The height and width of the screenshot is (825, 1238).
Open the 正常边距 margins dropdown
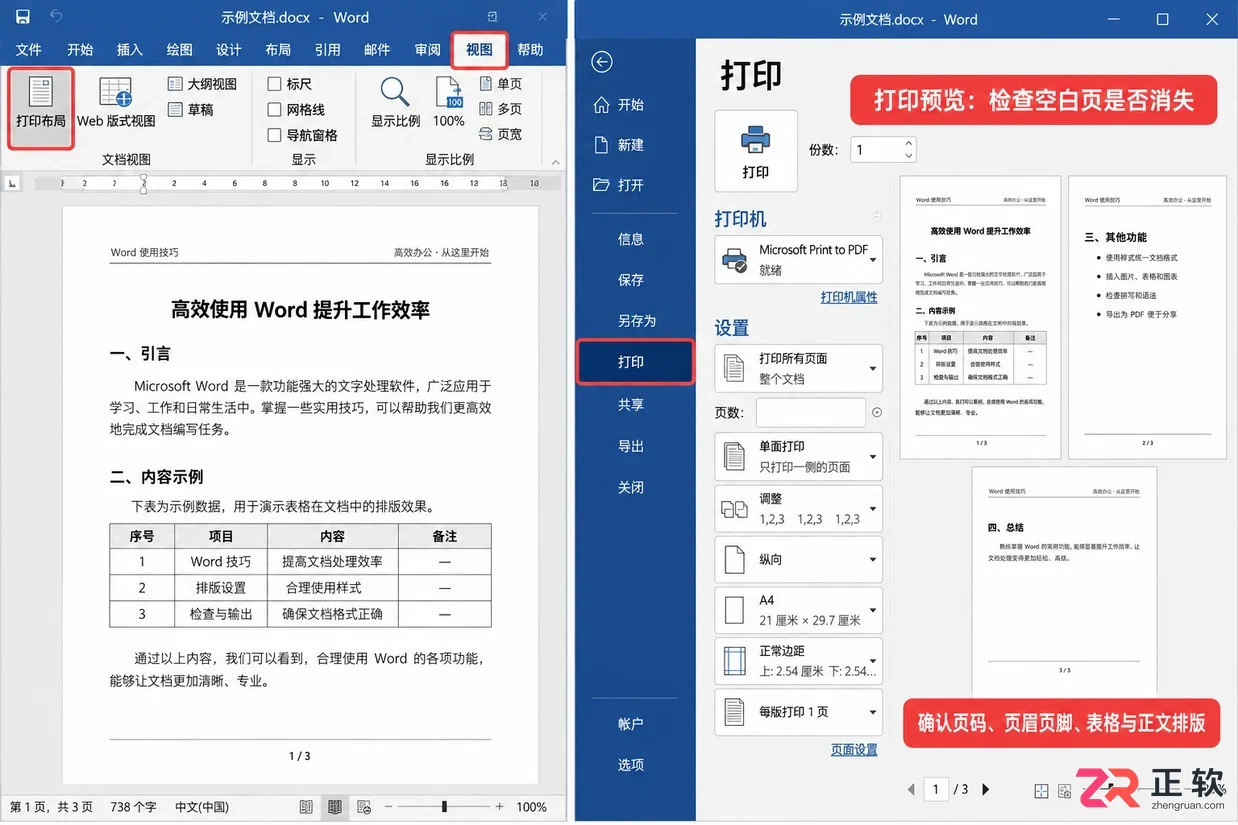pyautogui.click(x=799, y=660)
